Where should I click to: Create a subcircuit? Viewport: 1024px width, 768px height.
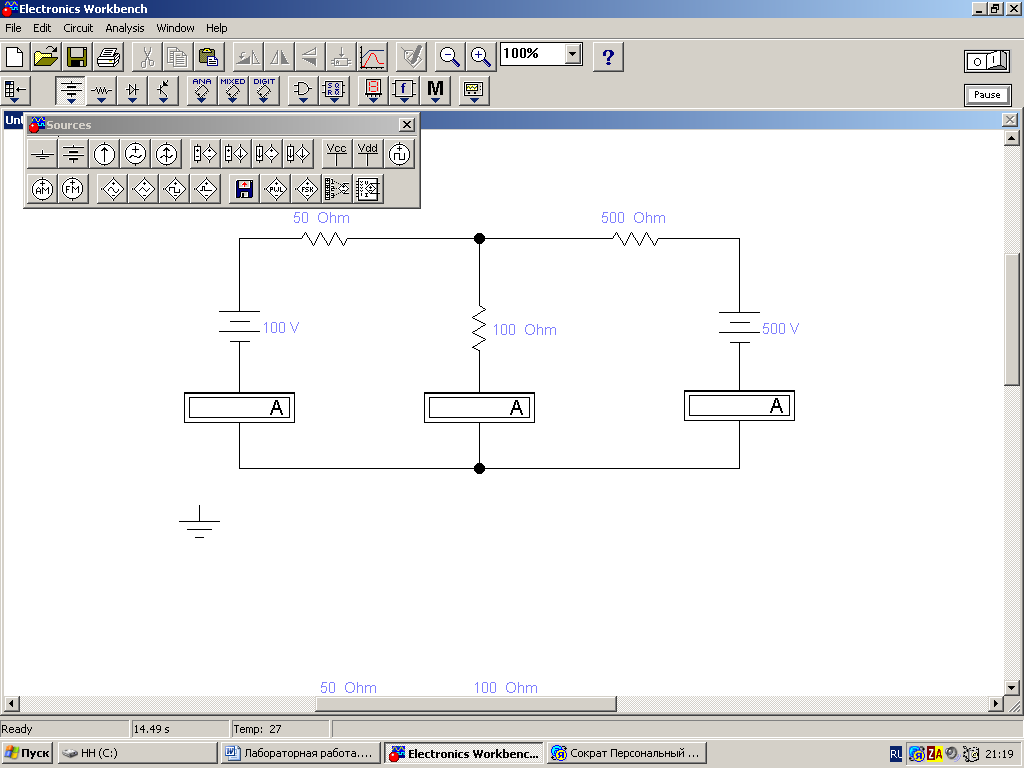(341, 57)
